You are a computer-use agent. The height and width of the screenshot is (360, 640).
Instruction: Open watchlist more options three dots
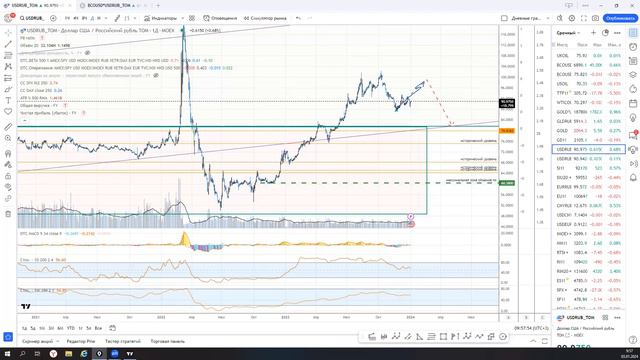(617, 33)
